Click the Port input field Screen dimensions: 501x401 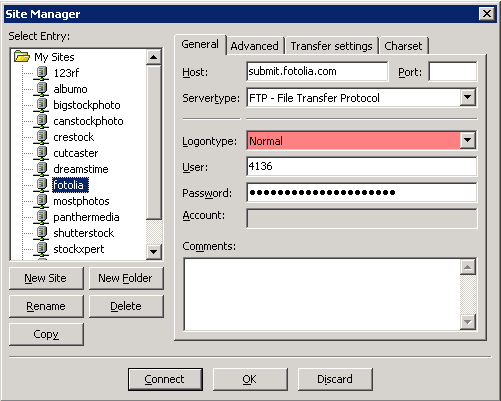point(453,71)
